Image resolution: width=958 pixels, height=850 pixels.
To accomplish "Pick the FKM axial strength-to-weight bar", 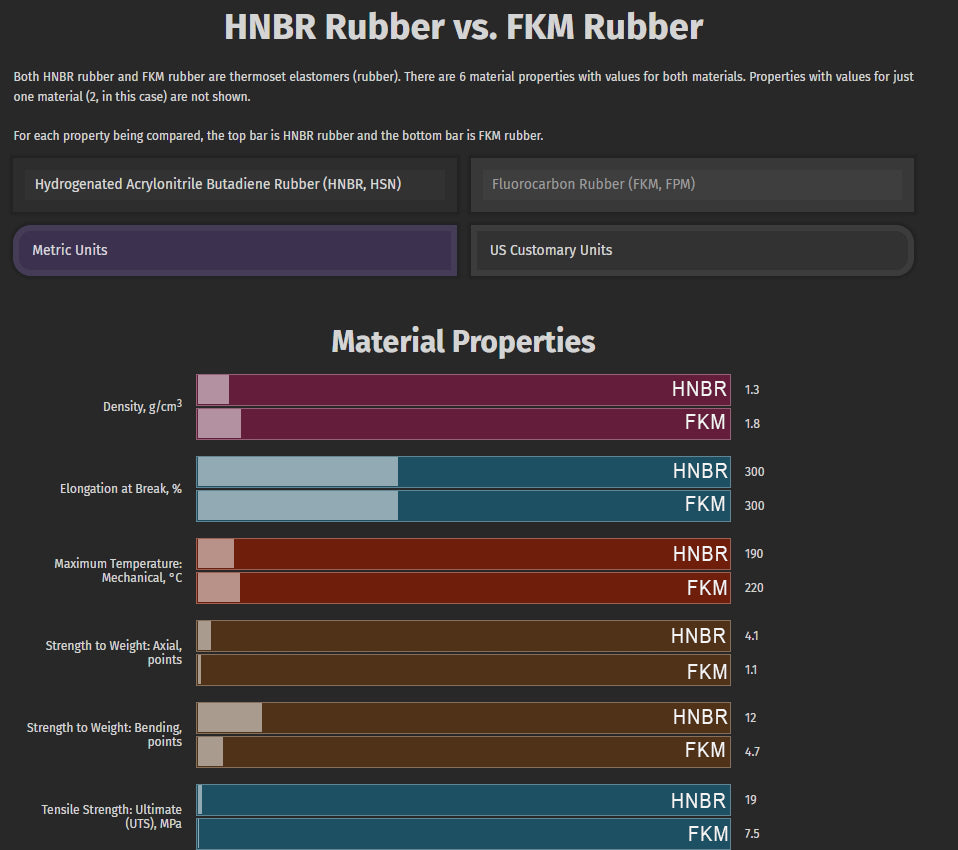I will click(463, 669).
